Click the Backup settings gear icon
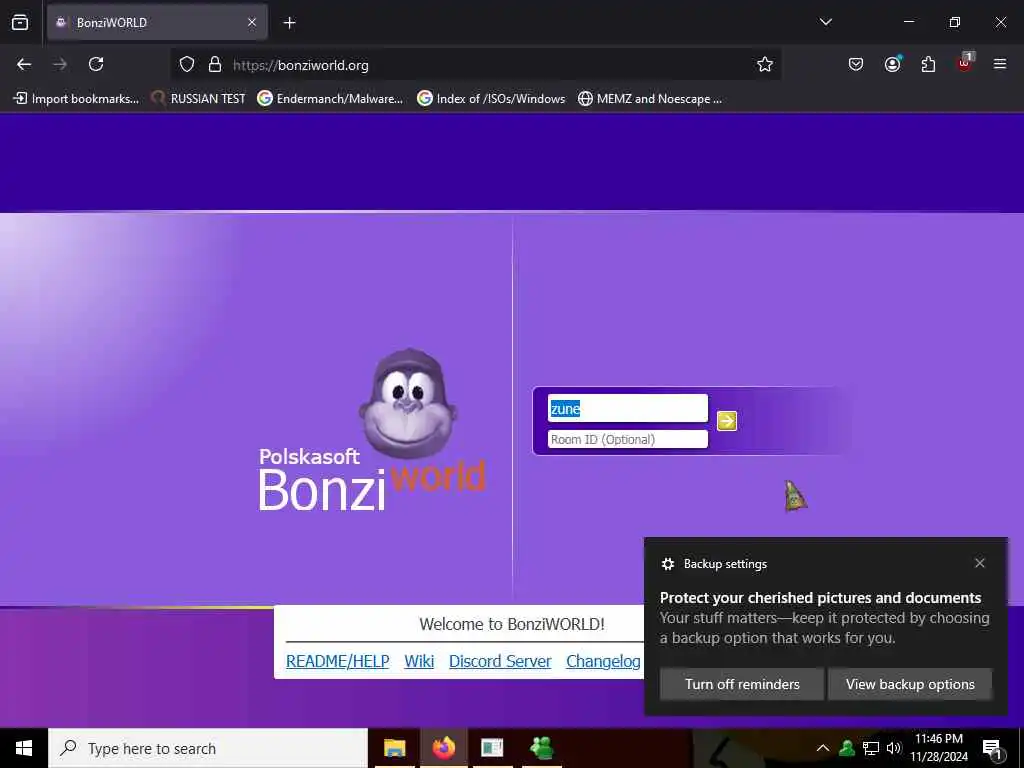Viewport: 1024px width, 768px height. (667, 564)
